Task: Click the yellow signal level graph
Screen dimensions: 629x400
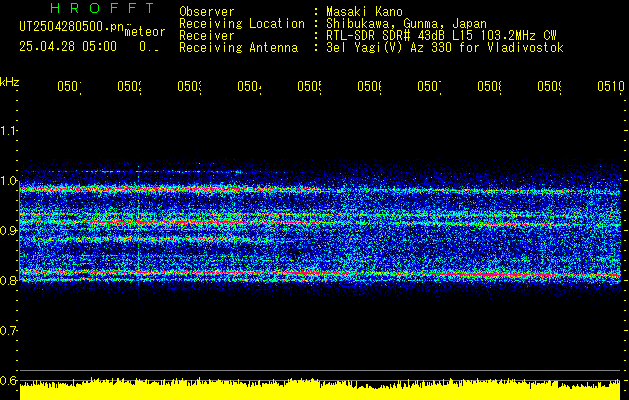Action: (x=320, y=390)
